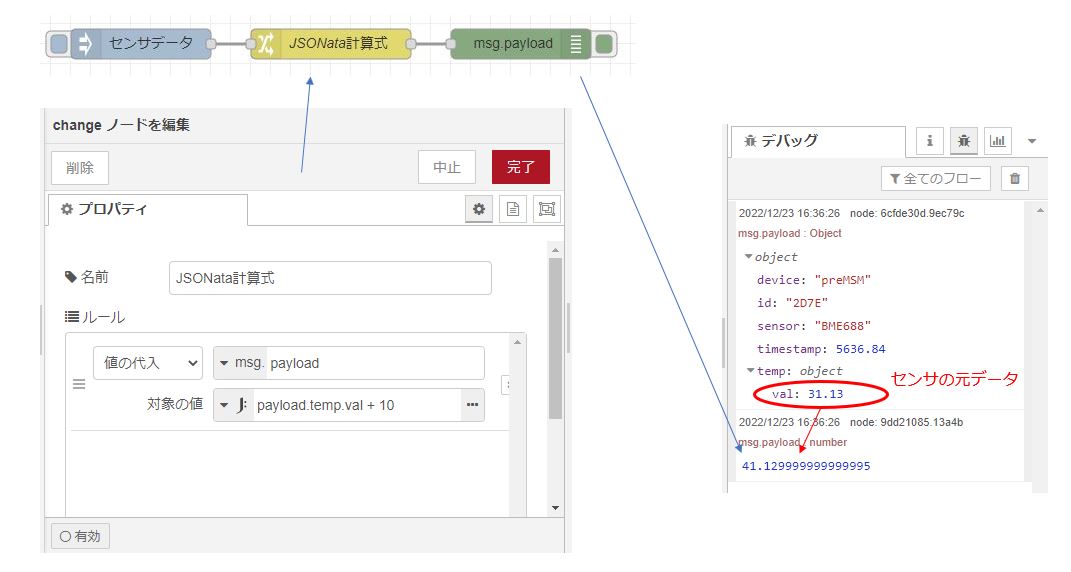1071x572 pixels.
Task: Select the bug debug sidebar icon
Action: point(964,142)
